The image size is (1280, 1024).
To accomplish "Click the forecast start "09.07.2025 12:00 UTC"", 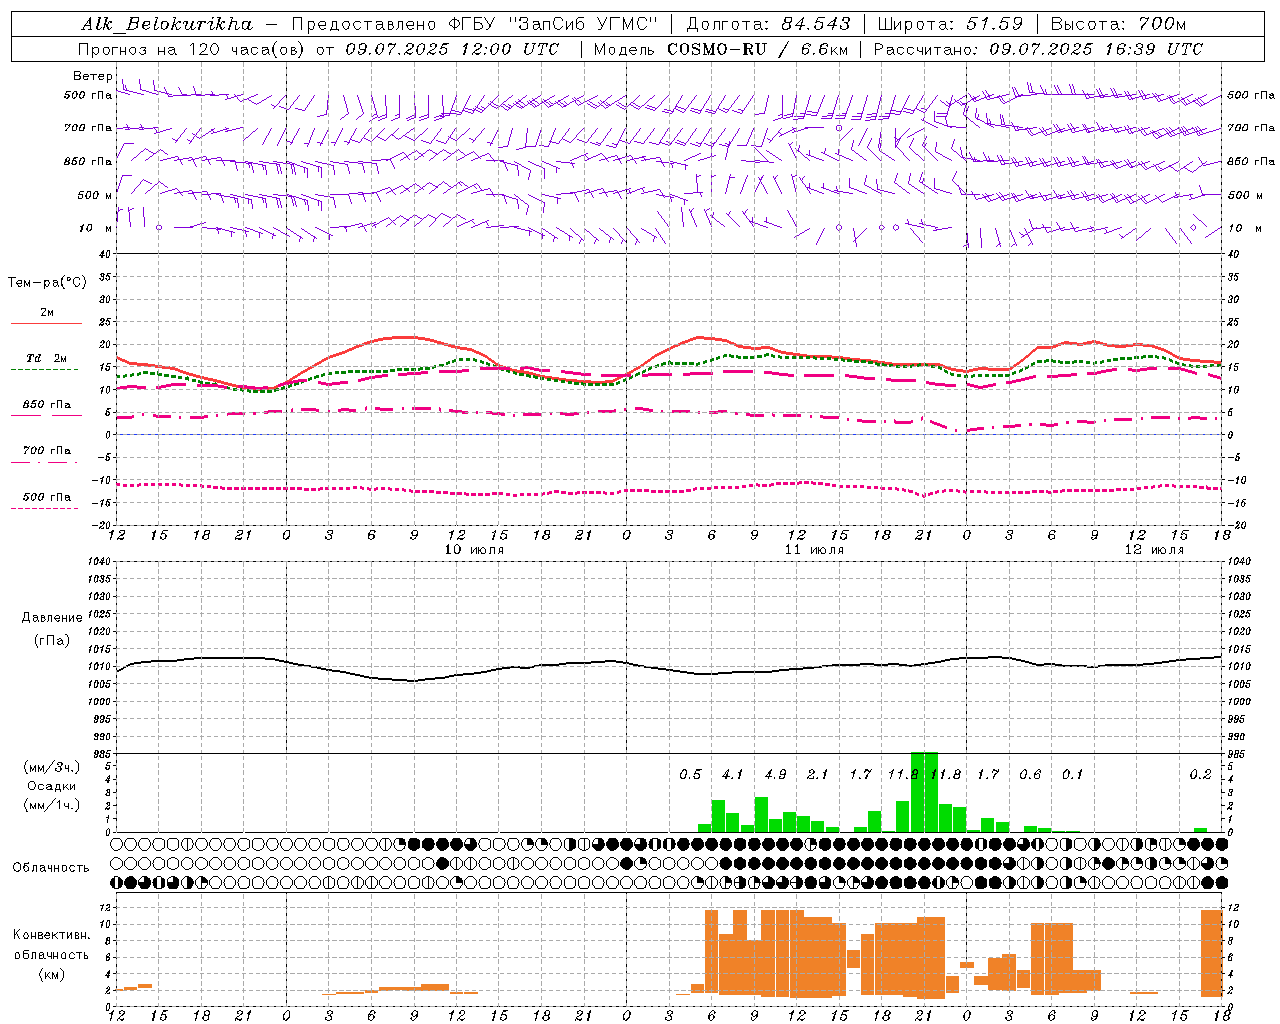I will coord(453,49).
